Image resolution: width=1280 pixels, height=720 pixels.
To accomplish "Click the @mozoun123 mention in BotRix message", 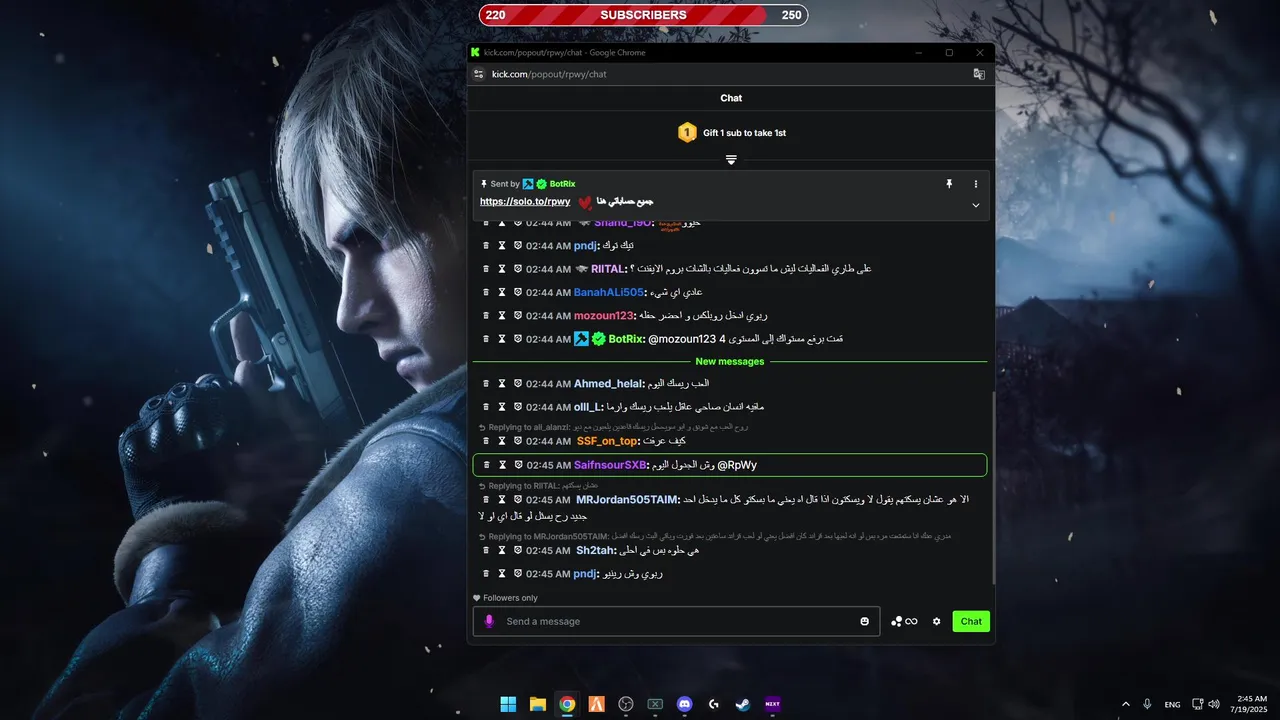I will coord(683,339).
